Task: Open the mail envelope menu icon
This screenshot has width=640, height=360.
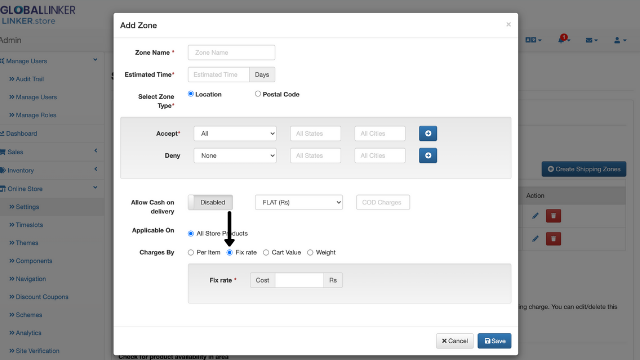Action: [591, 40]
